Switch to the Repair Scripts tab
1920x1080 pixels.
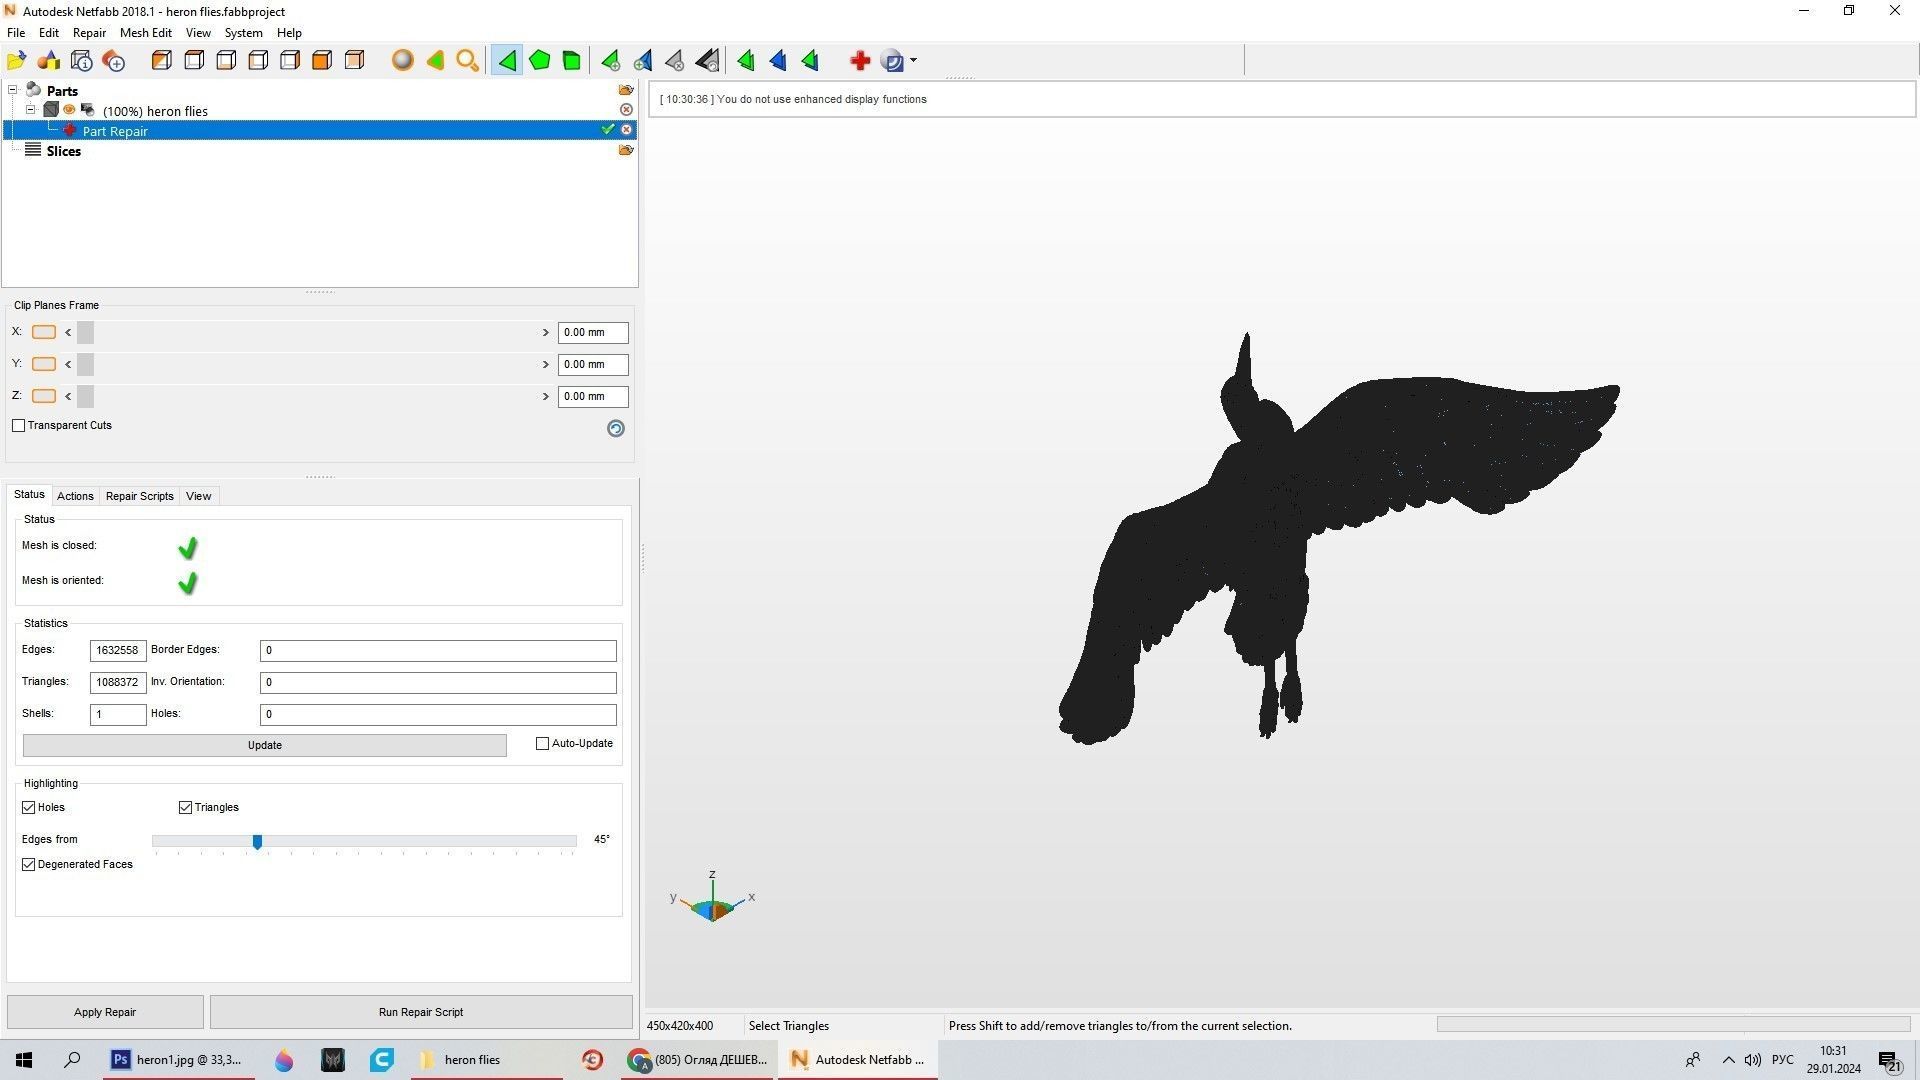139,496
